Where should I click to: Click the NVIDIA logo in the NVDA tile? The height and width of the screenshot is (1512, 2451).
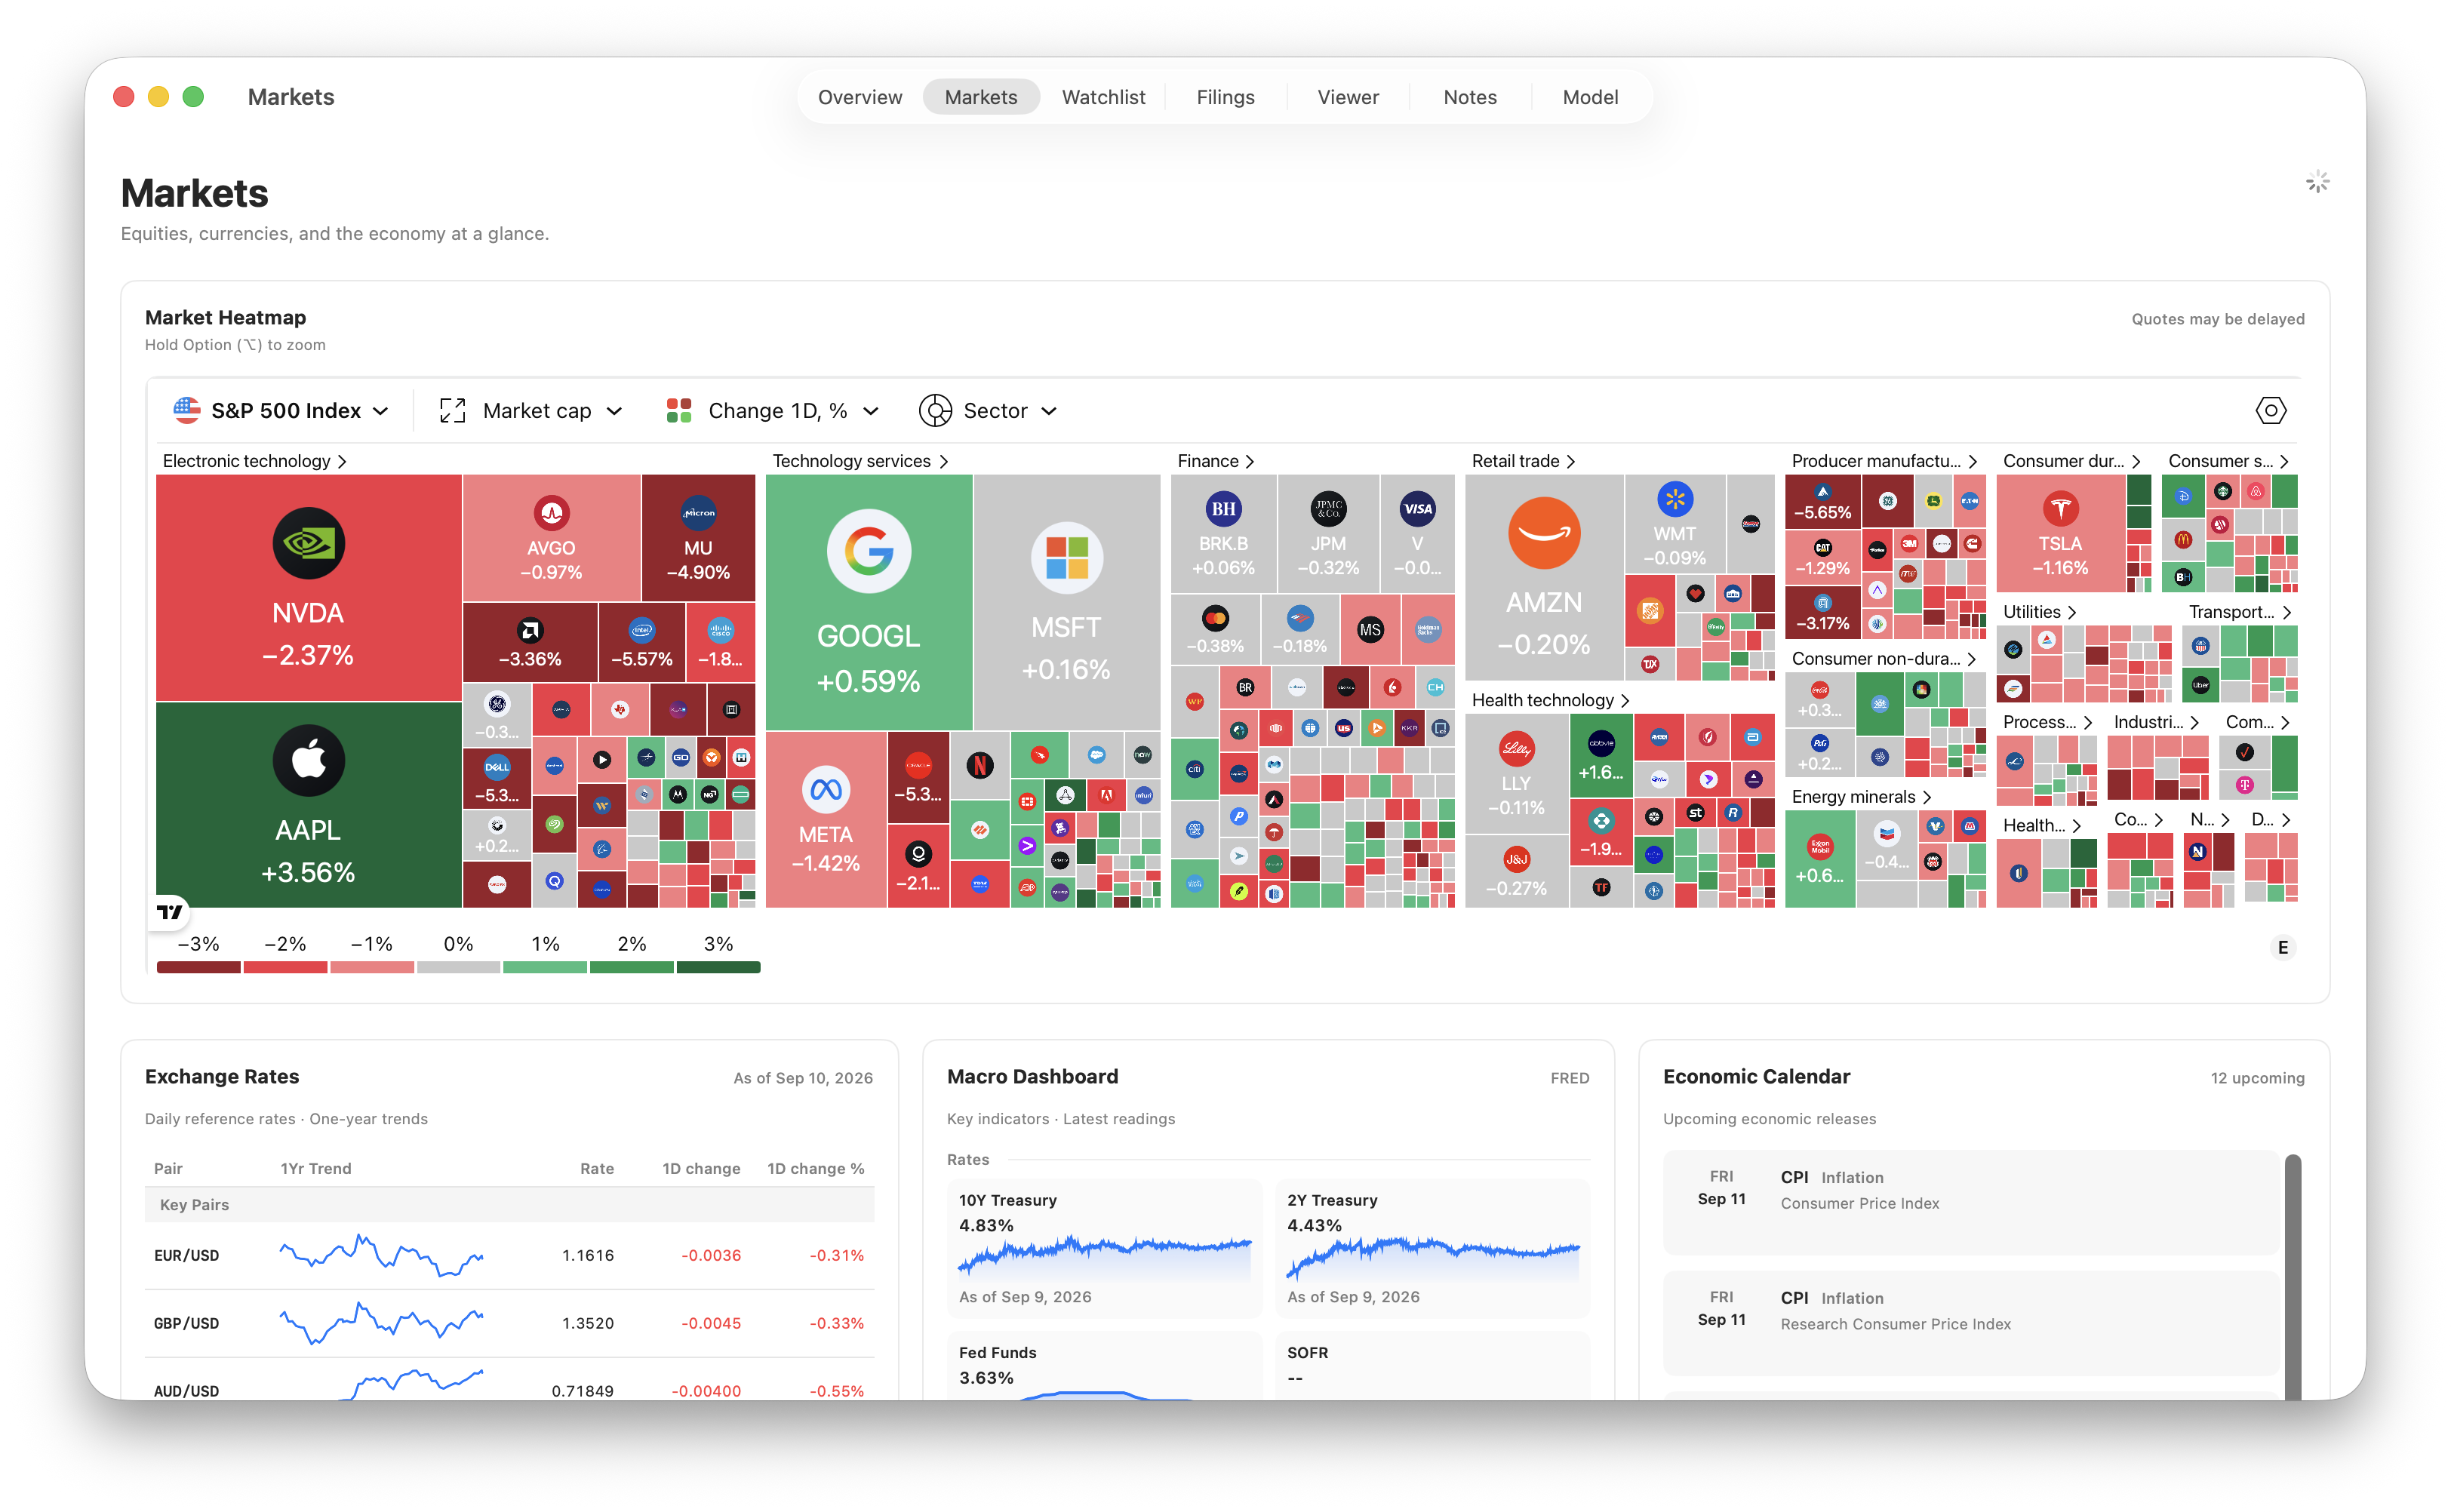pos(308,543)
